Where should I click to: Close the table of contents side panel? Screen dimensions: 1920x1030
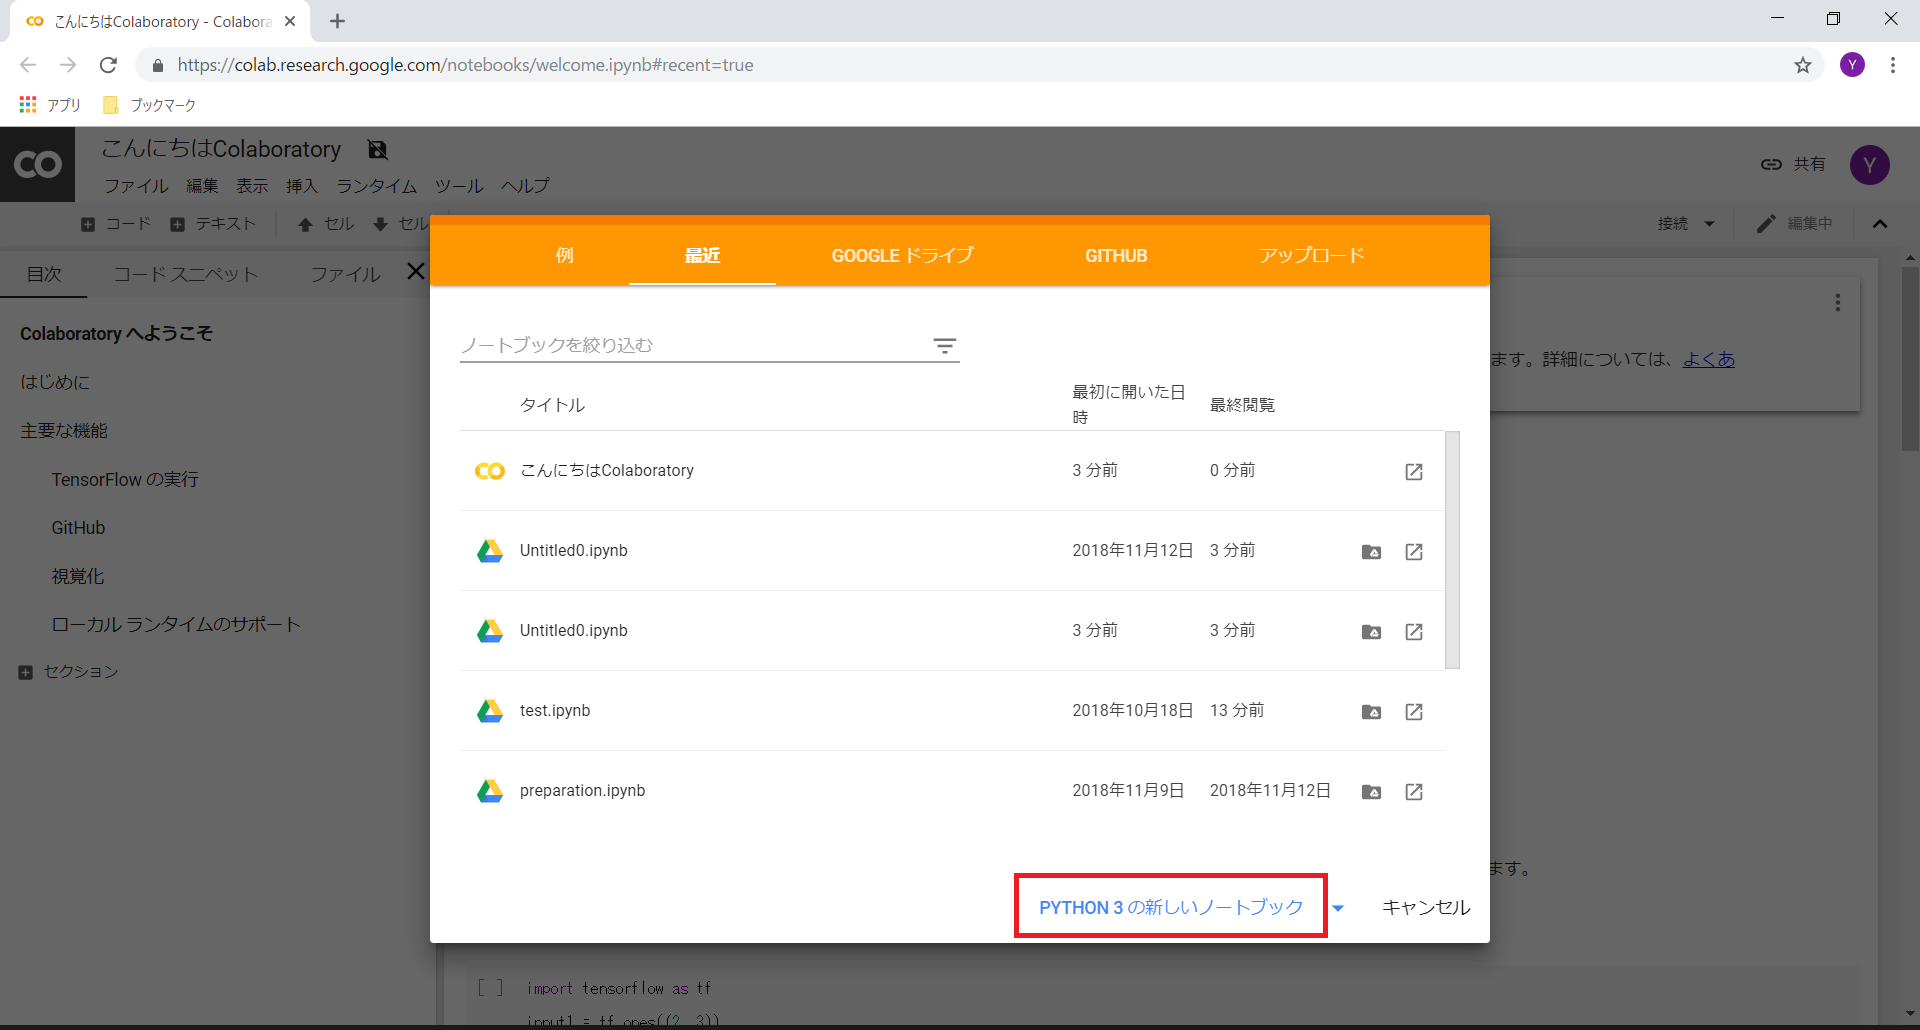(x=416, y=271)
